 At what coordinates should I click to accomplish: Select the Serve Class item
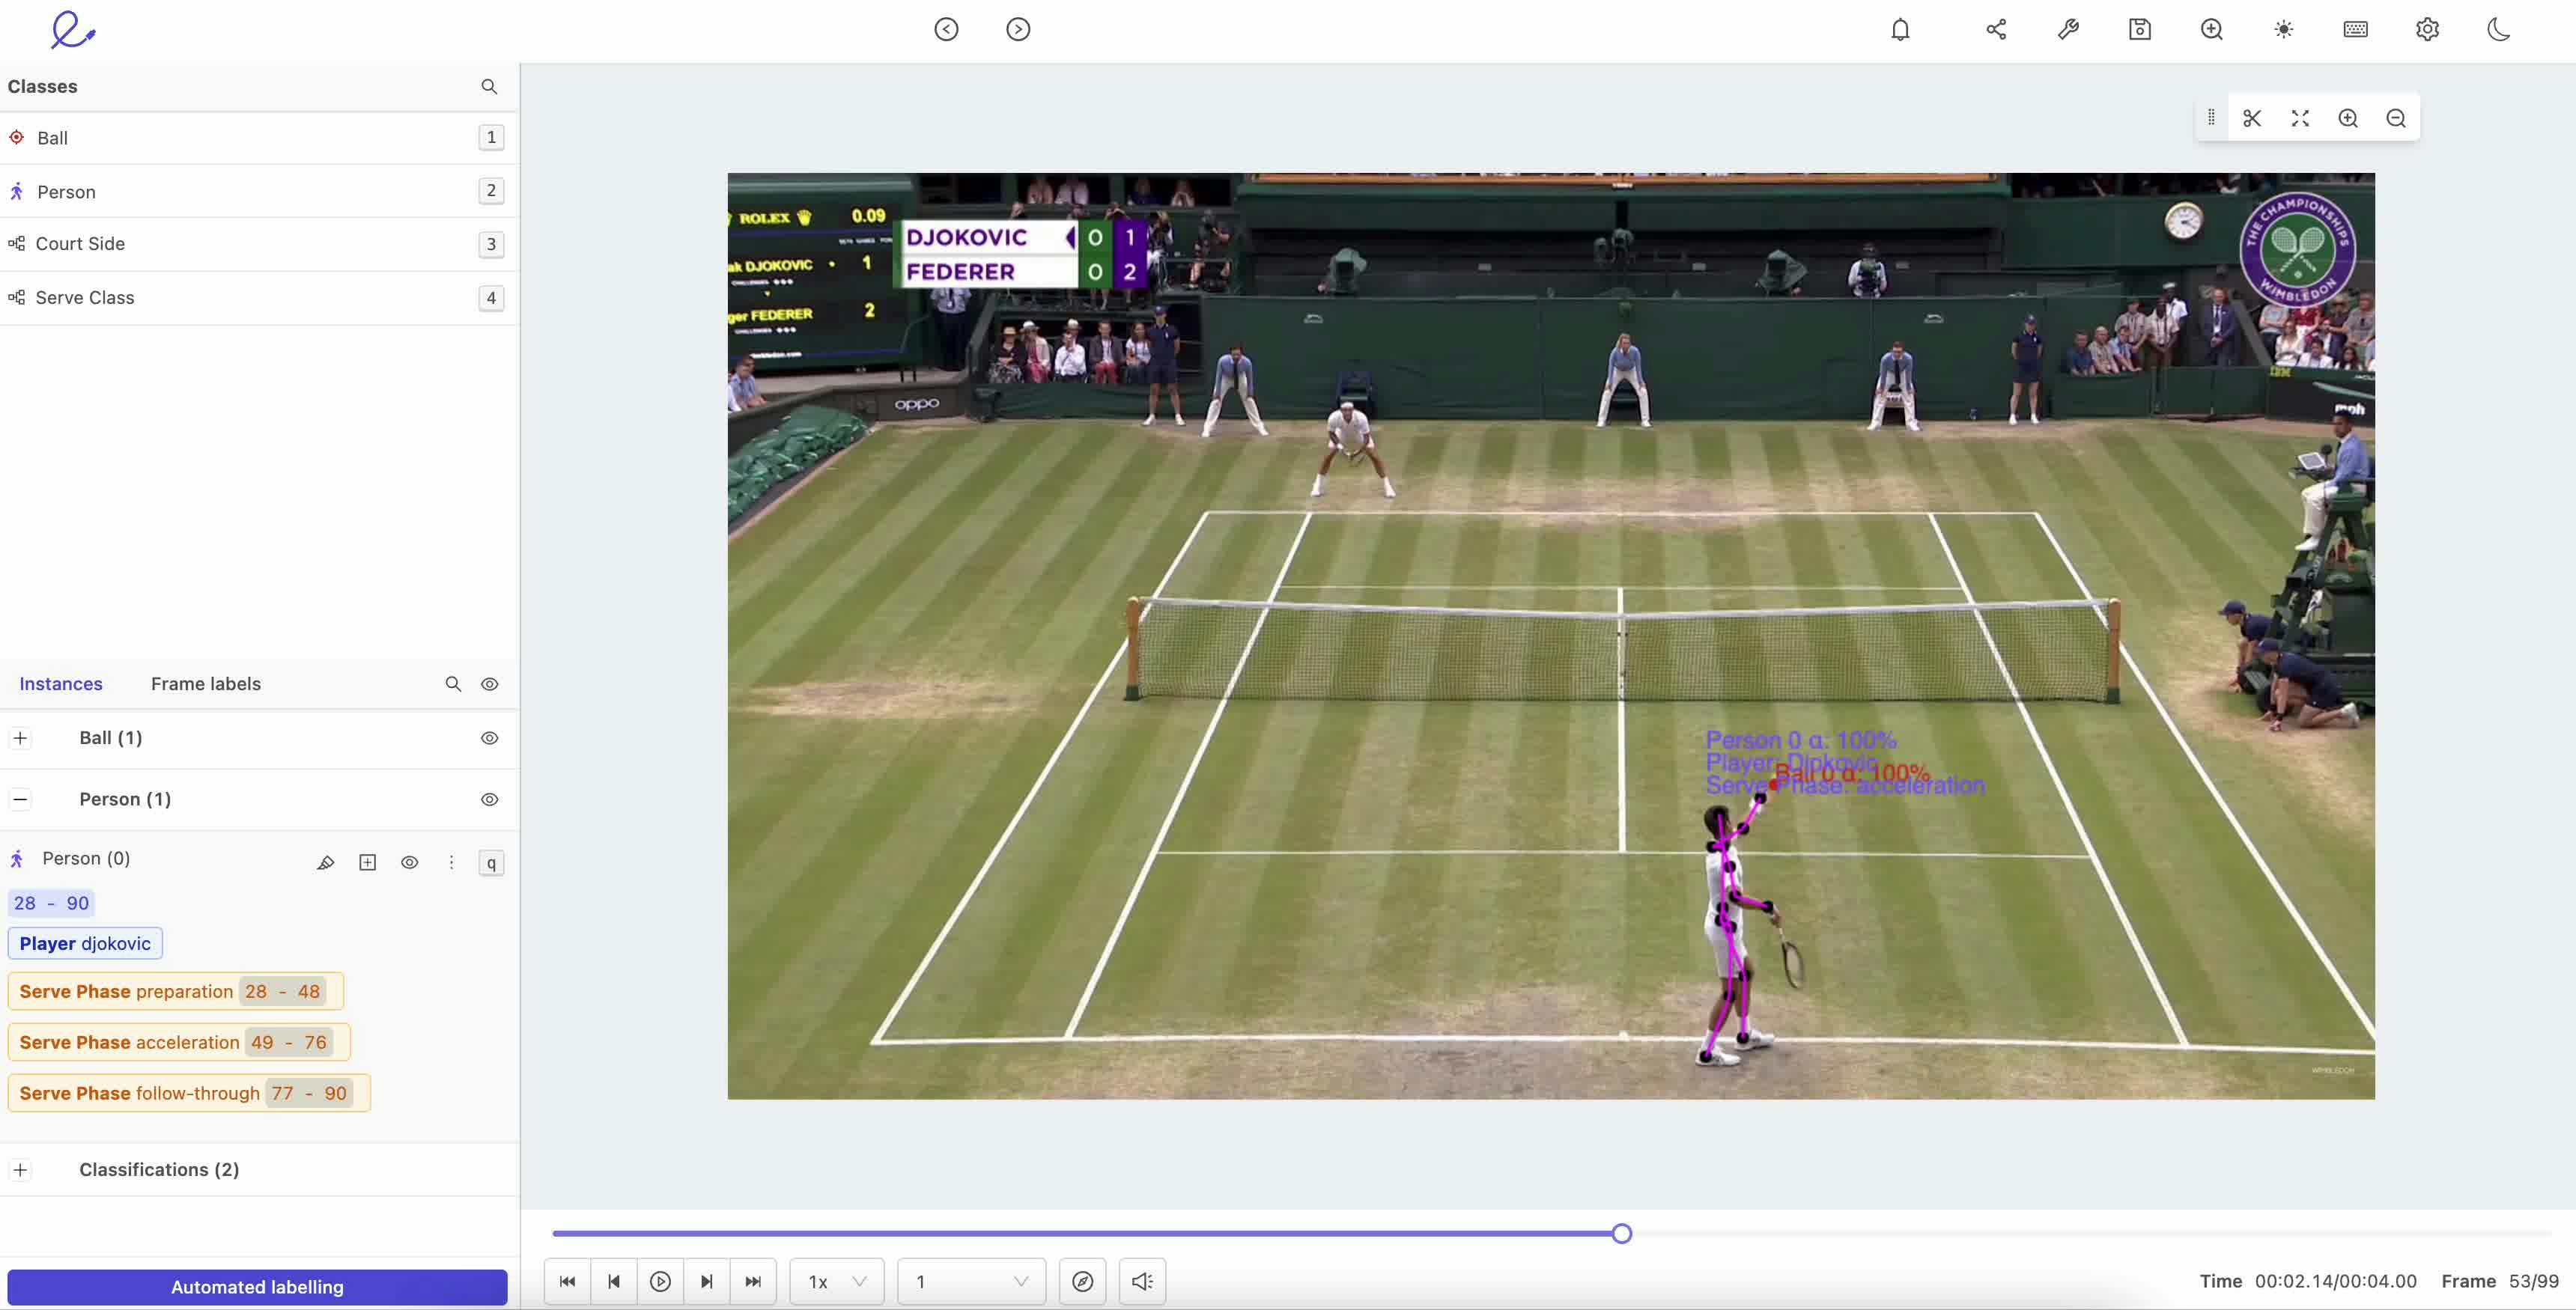coord(259,298)
